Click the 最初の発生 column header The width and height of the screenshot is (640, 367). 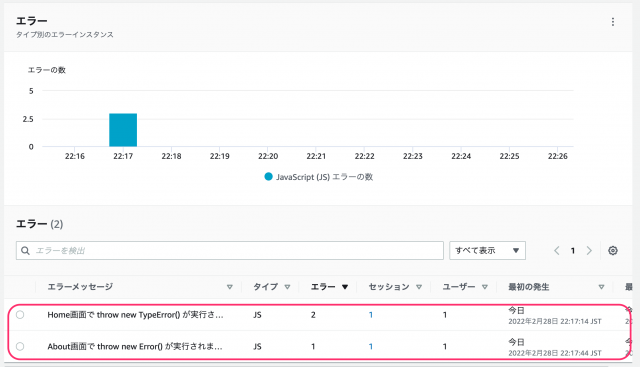click(x=529, y=287)
